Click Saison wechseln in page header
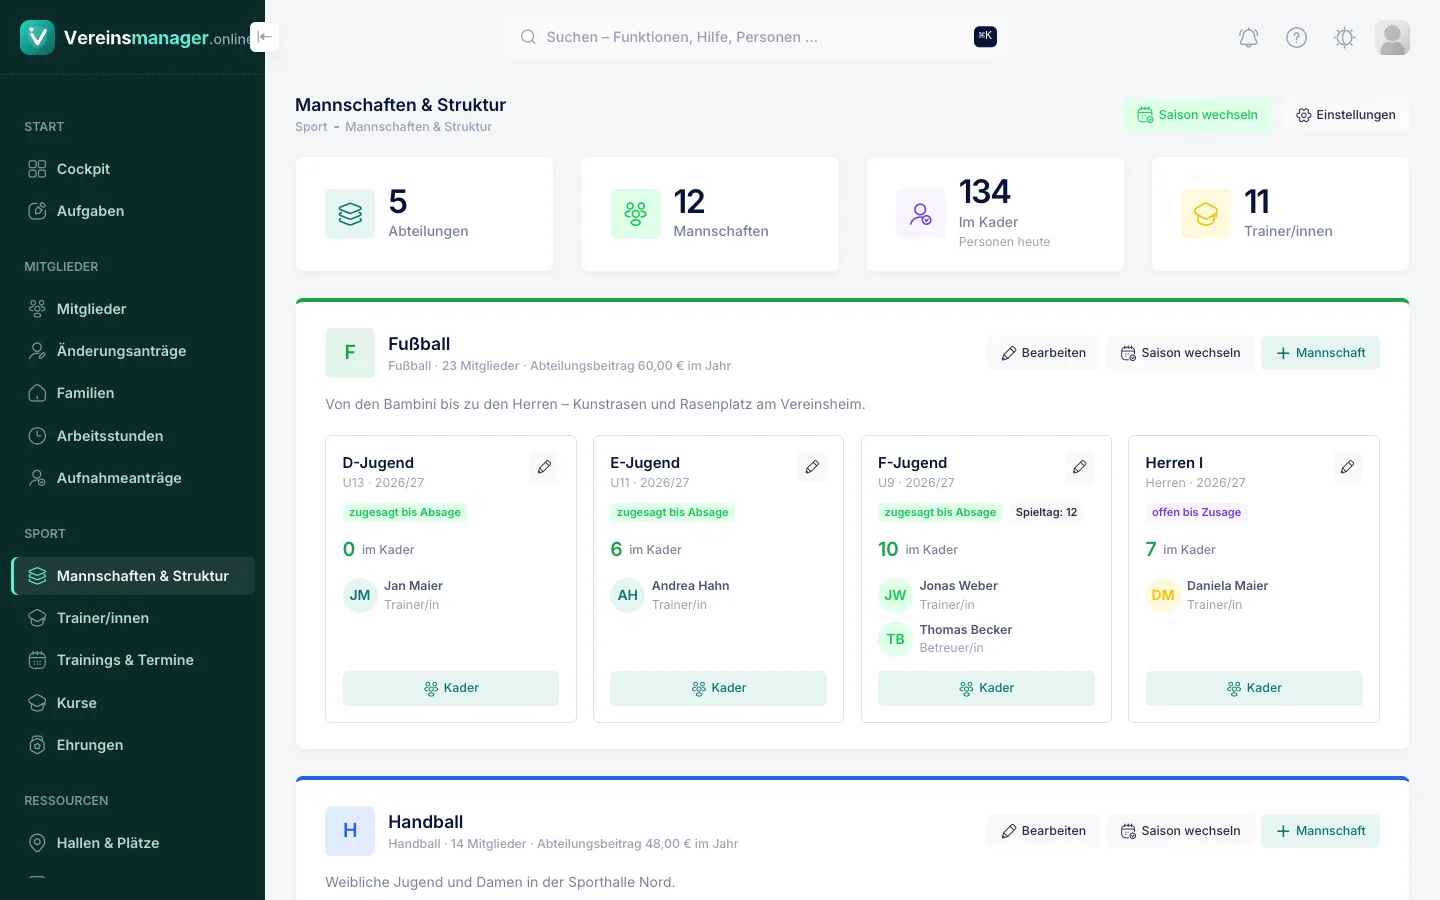 (x=1197, y=115)
